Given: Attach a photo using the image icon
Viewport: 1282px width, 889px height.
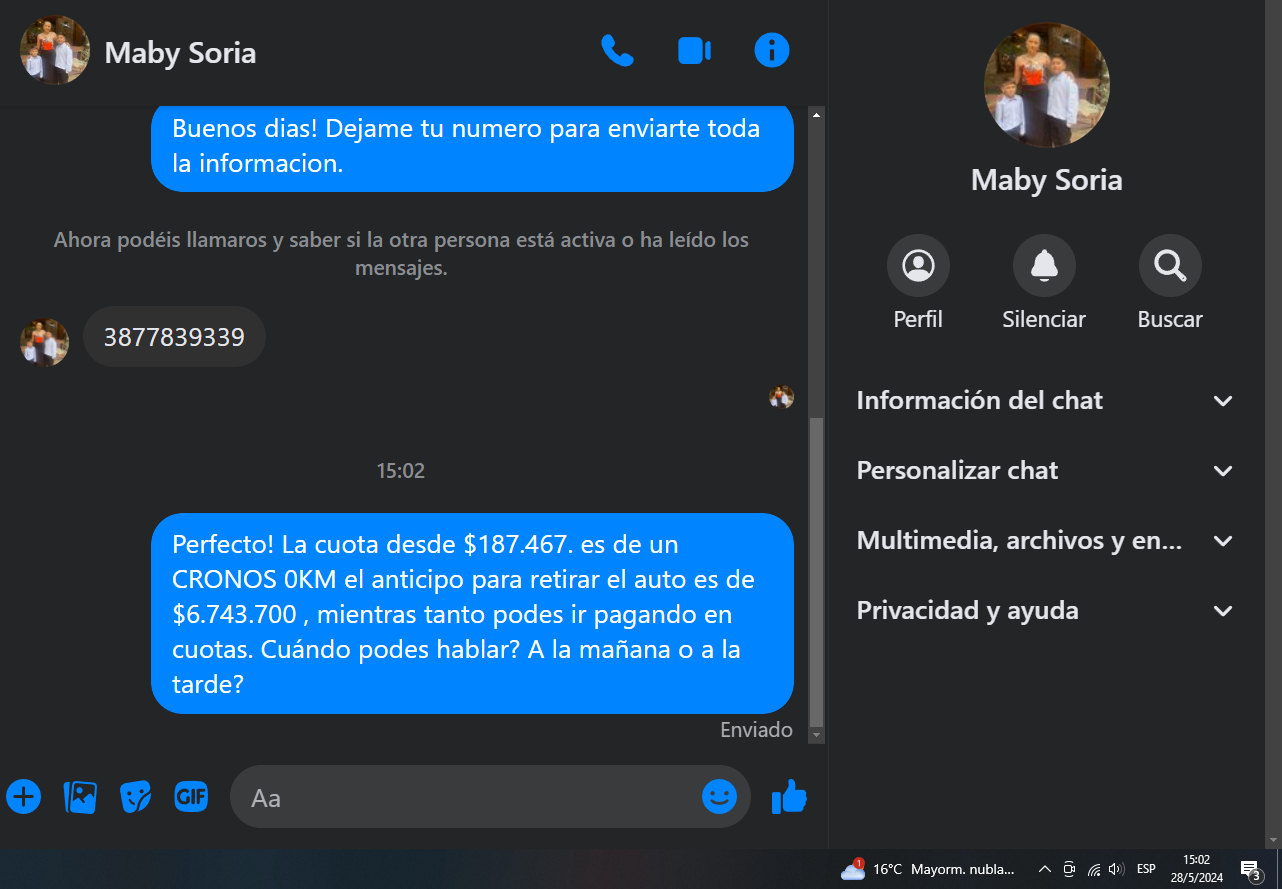Looking at the screenshot, I should pos(80,797).
